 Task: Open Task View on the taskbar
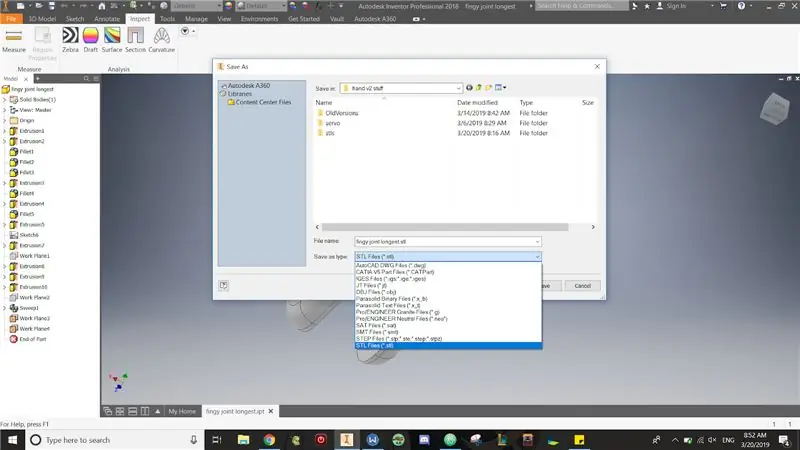[x=217, y=439]
